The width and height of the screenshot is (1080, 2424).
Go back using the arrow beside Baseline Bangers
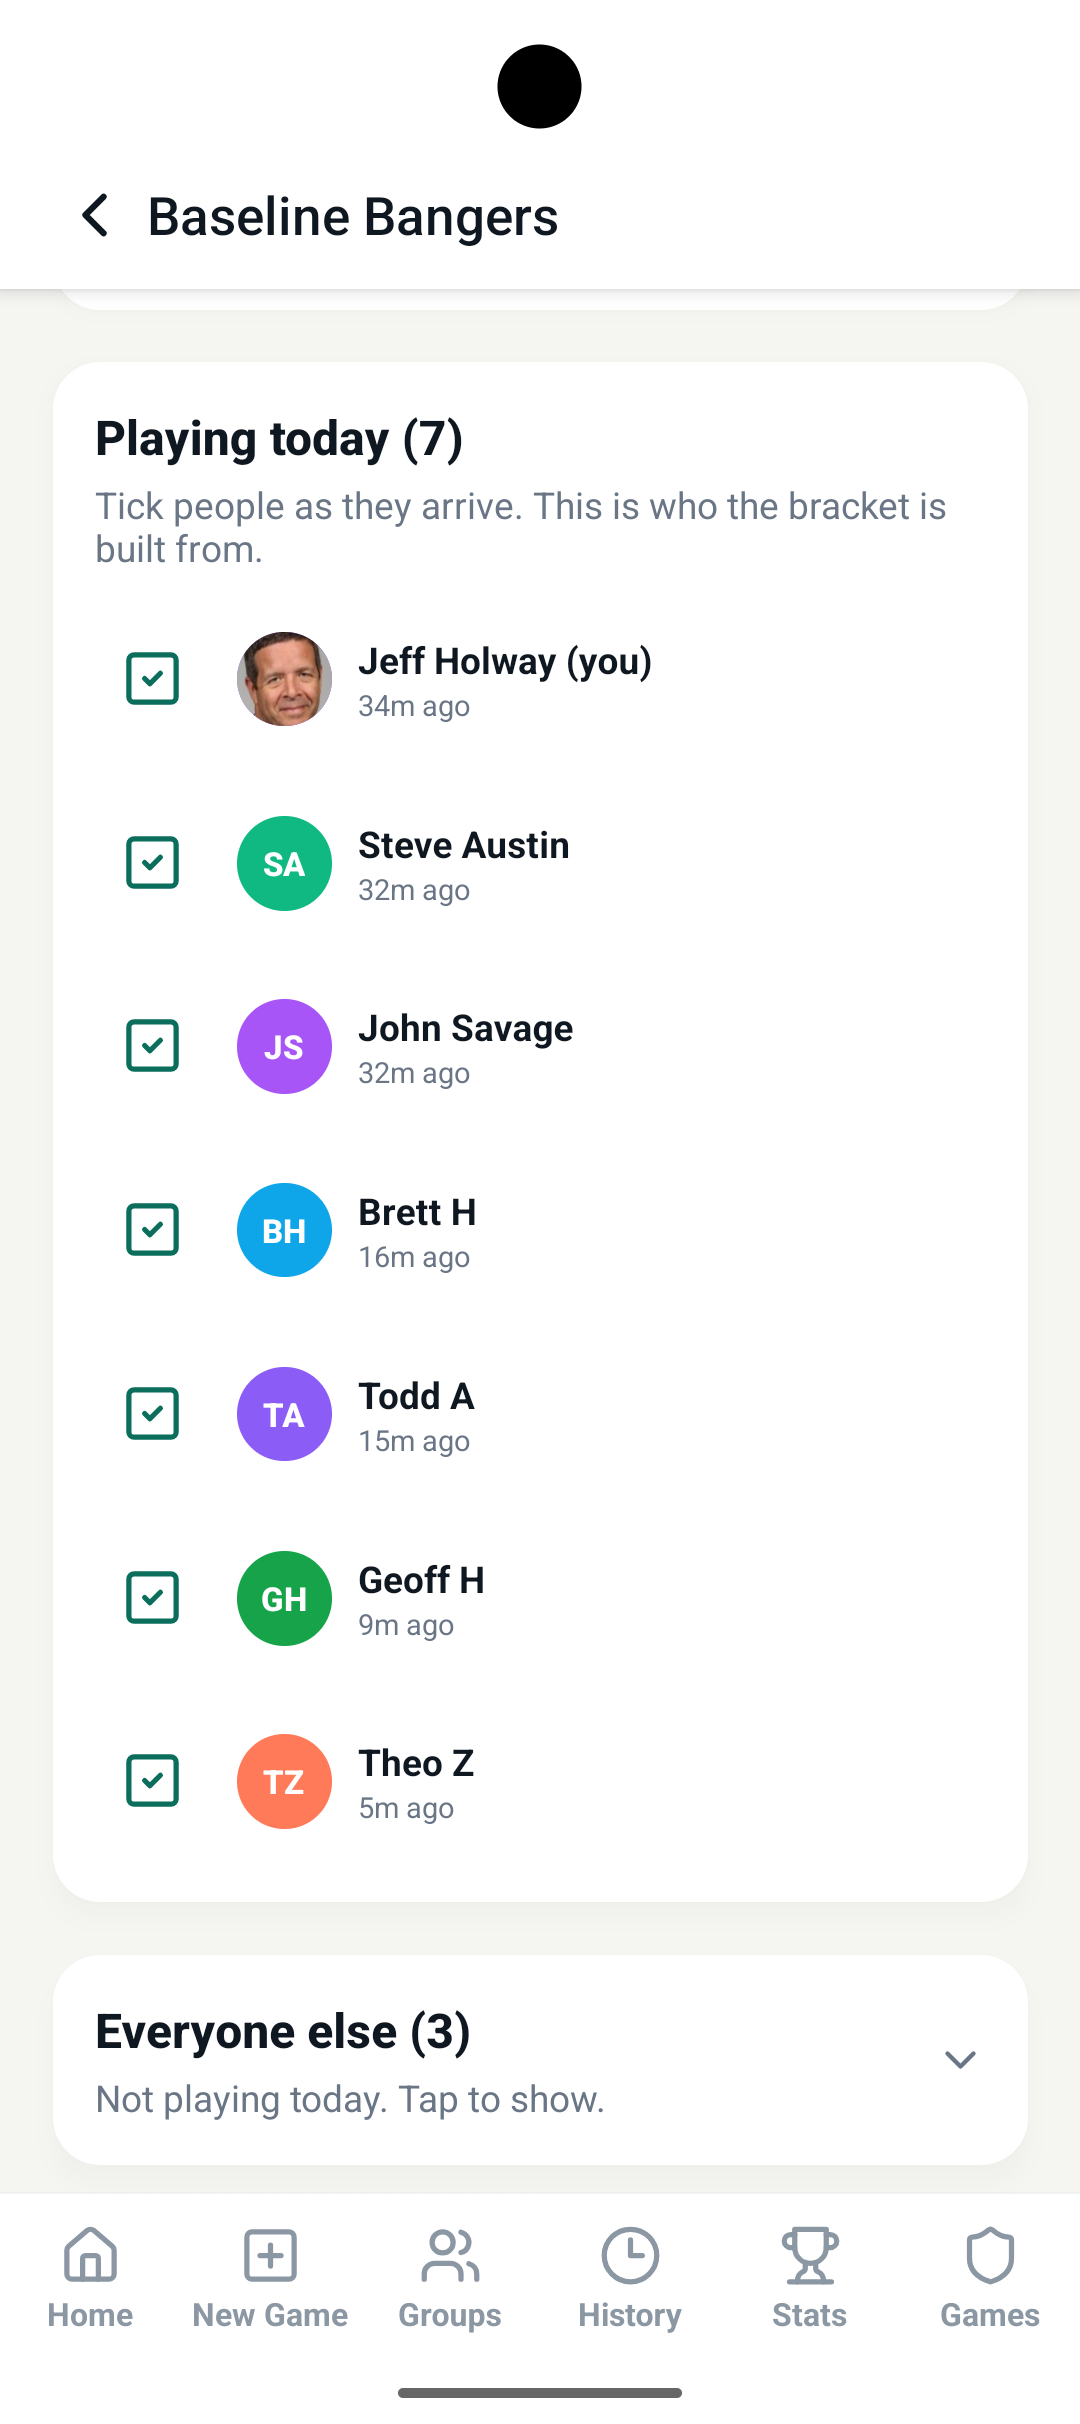pyautogui.click(x=95, y=216)
